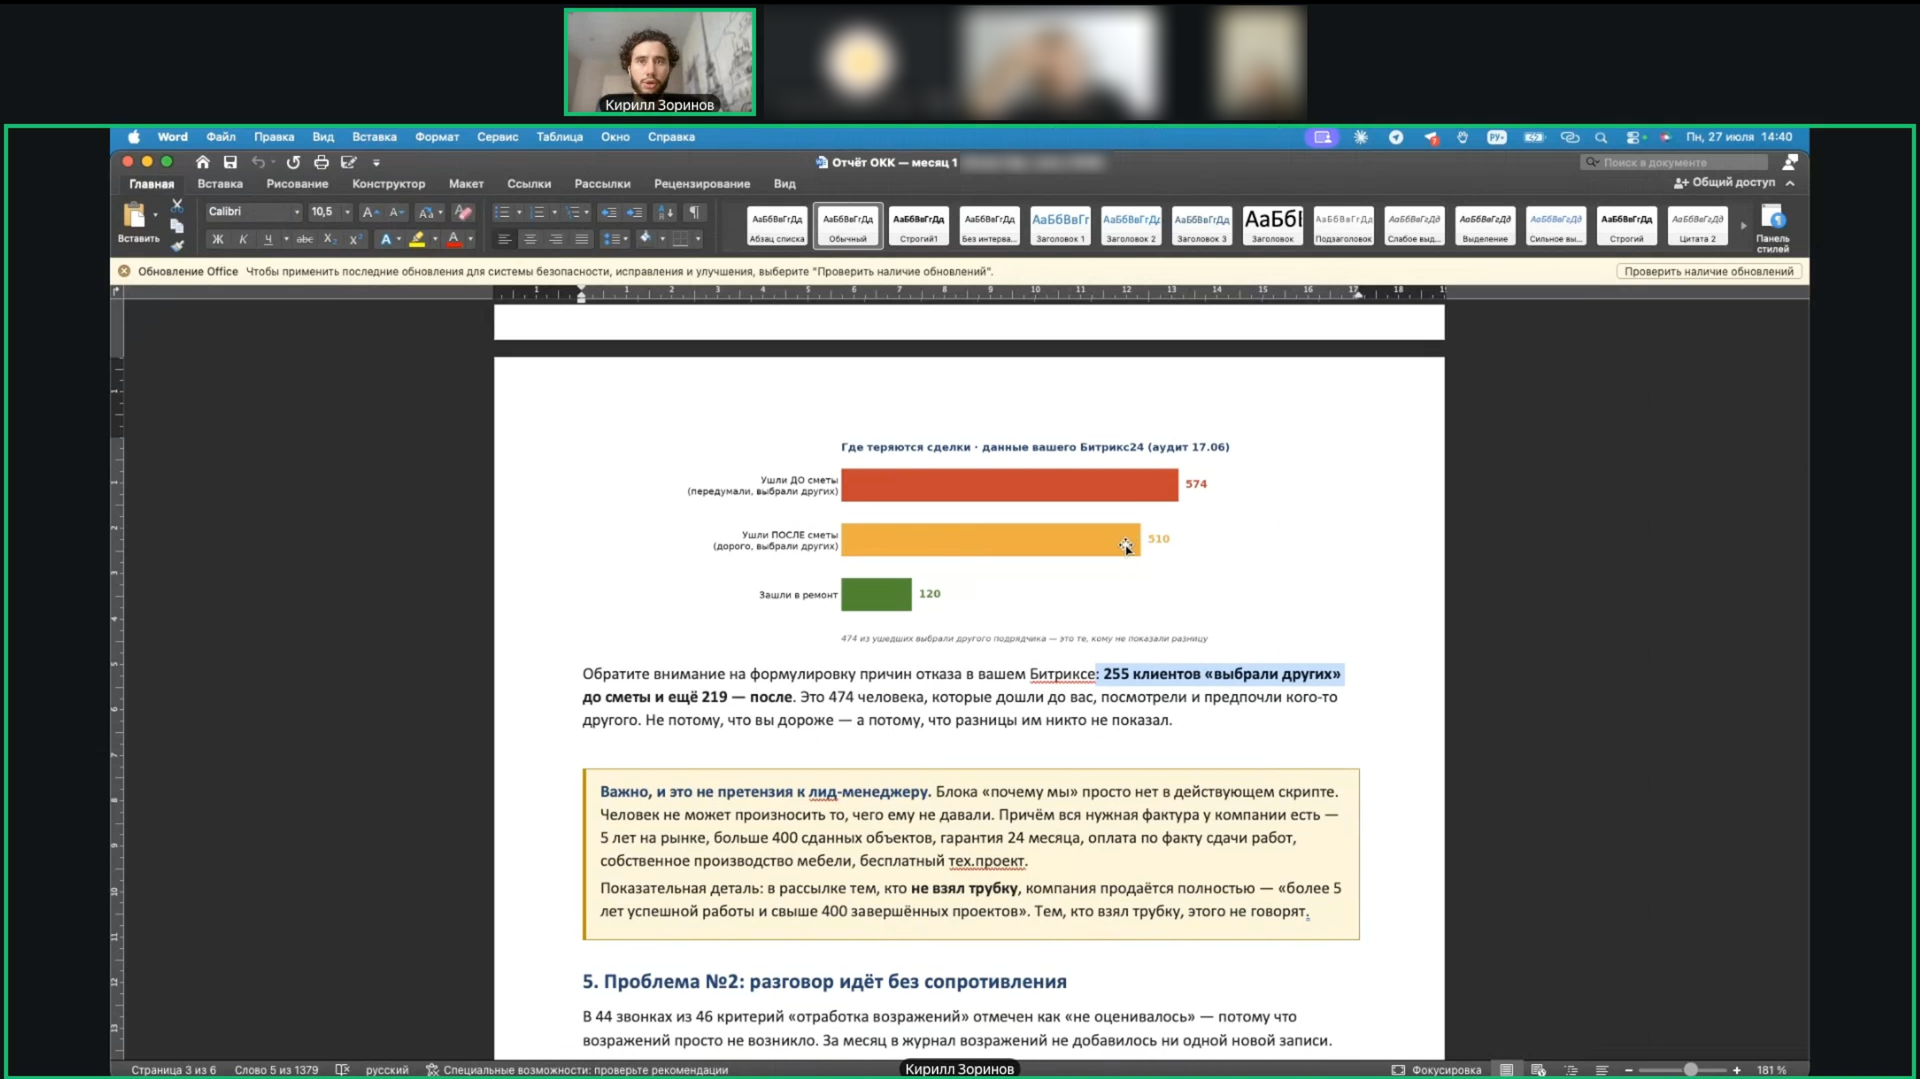Open the paste options arrow next to Вставить
Screen dimensions: 1920x1079
155,215
